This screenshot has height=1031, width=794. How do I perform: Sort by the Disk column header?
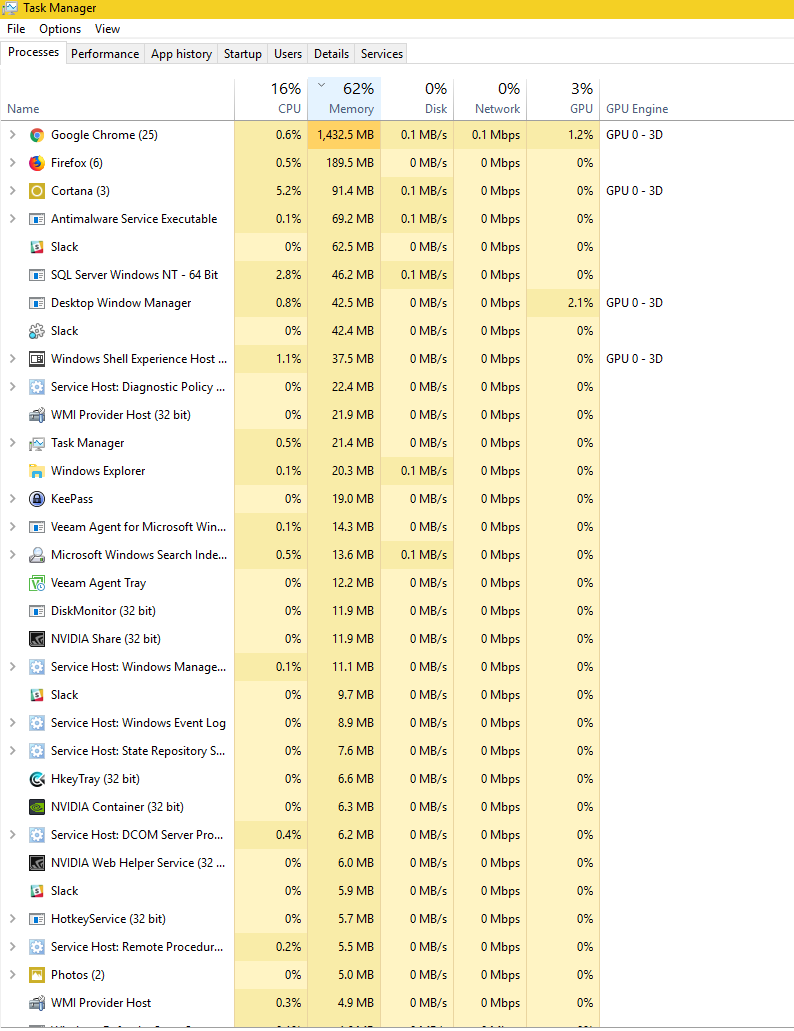pos(417,99)
